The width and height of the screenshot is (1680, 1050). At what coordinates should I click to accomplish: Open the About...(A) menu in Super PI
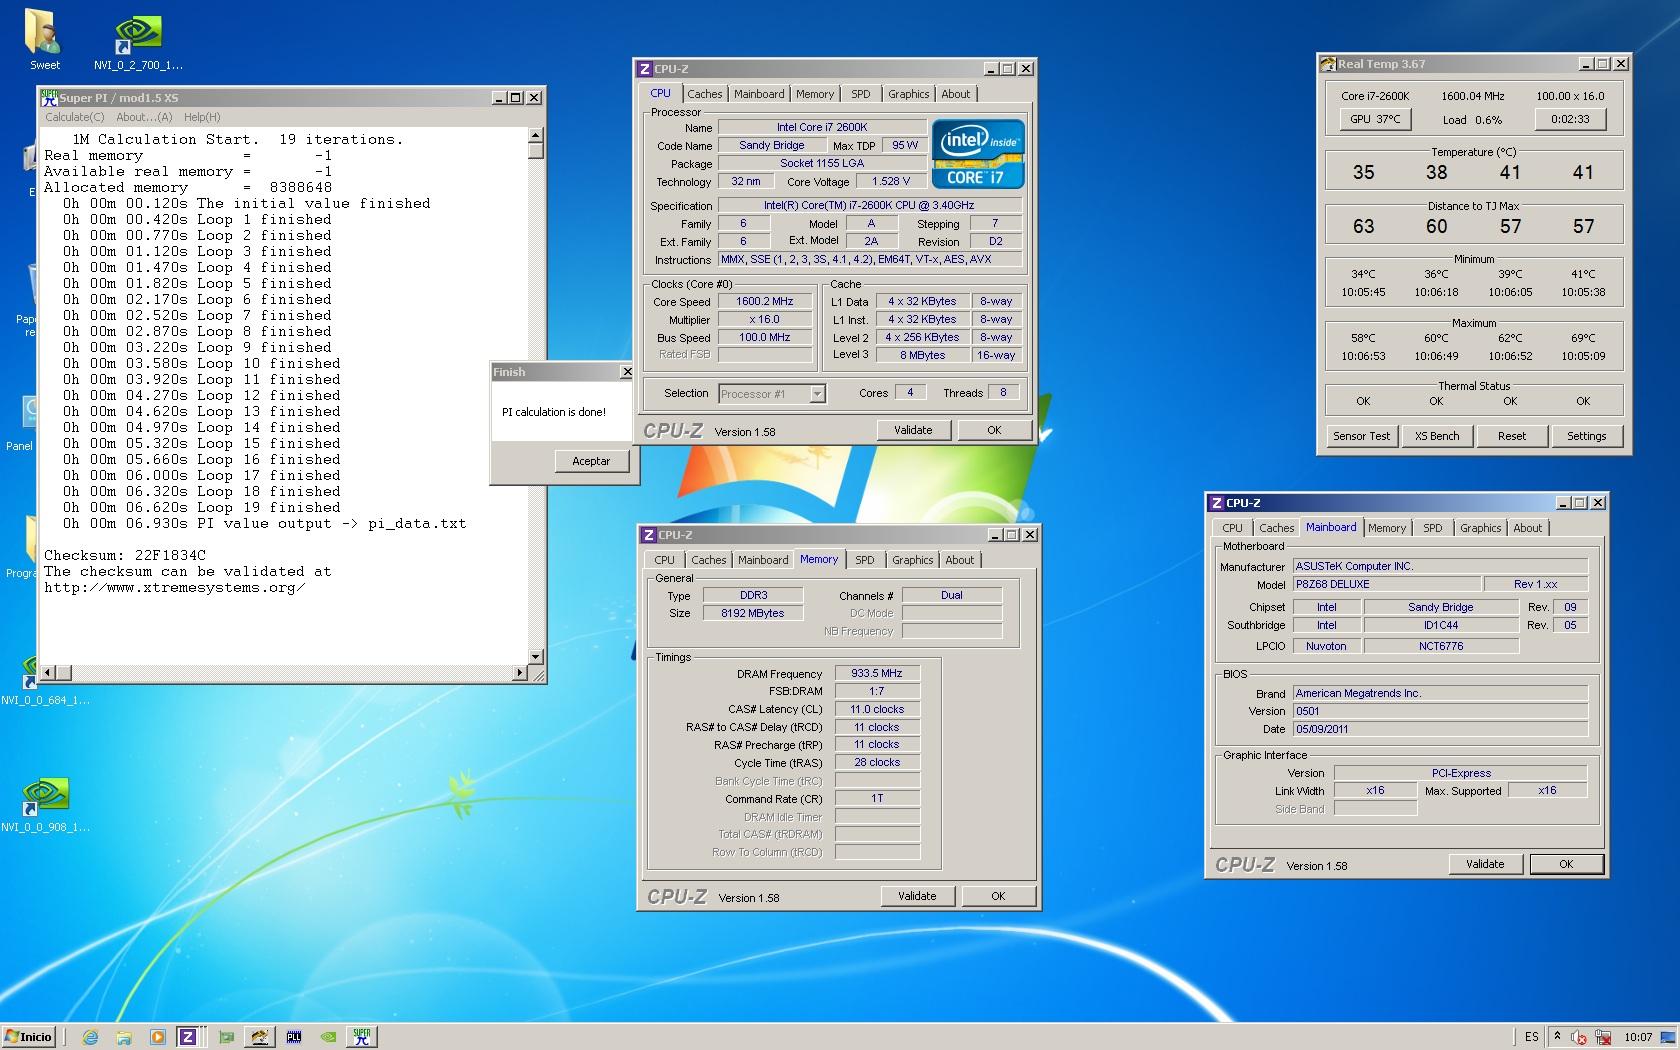pyautogui.click(x=144, y=117)
